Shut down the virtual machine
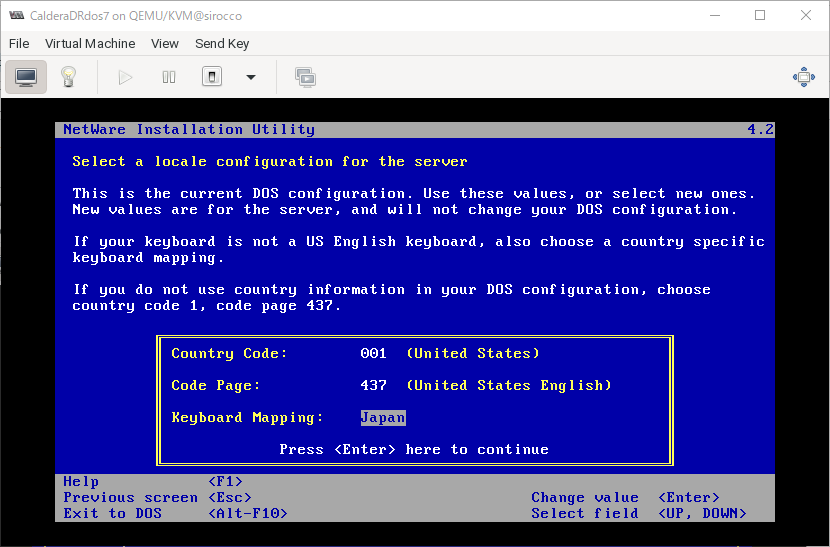The image size is (830, 547). (212, 77)
